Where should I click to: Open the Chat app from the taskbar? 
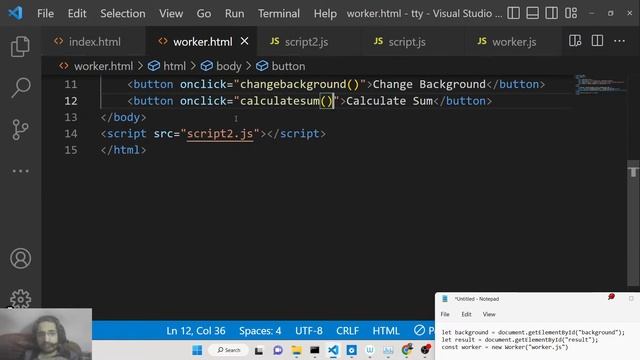tap(278, 350)
